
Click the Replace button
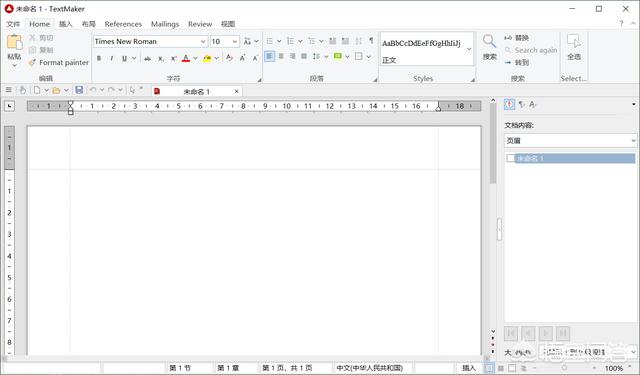coord(517,38)
